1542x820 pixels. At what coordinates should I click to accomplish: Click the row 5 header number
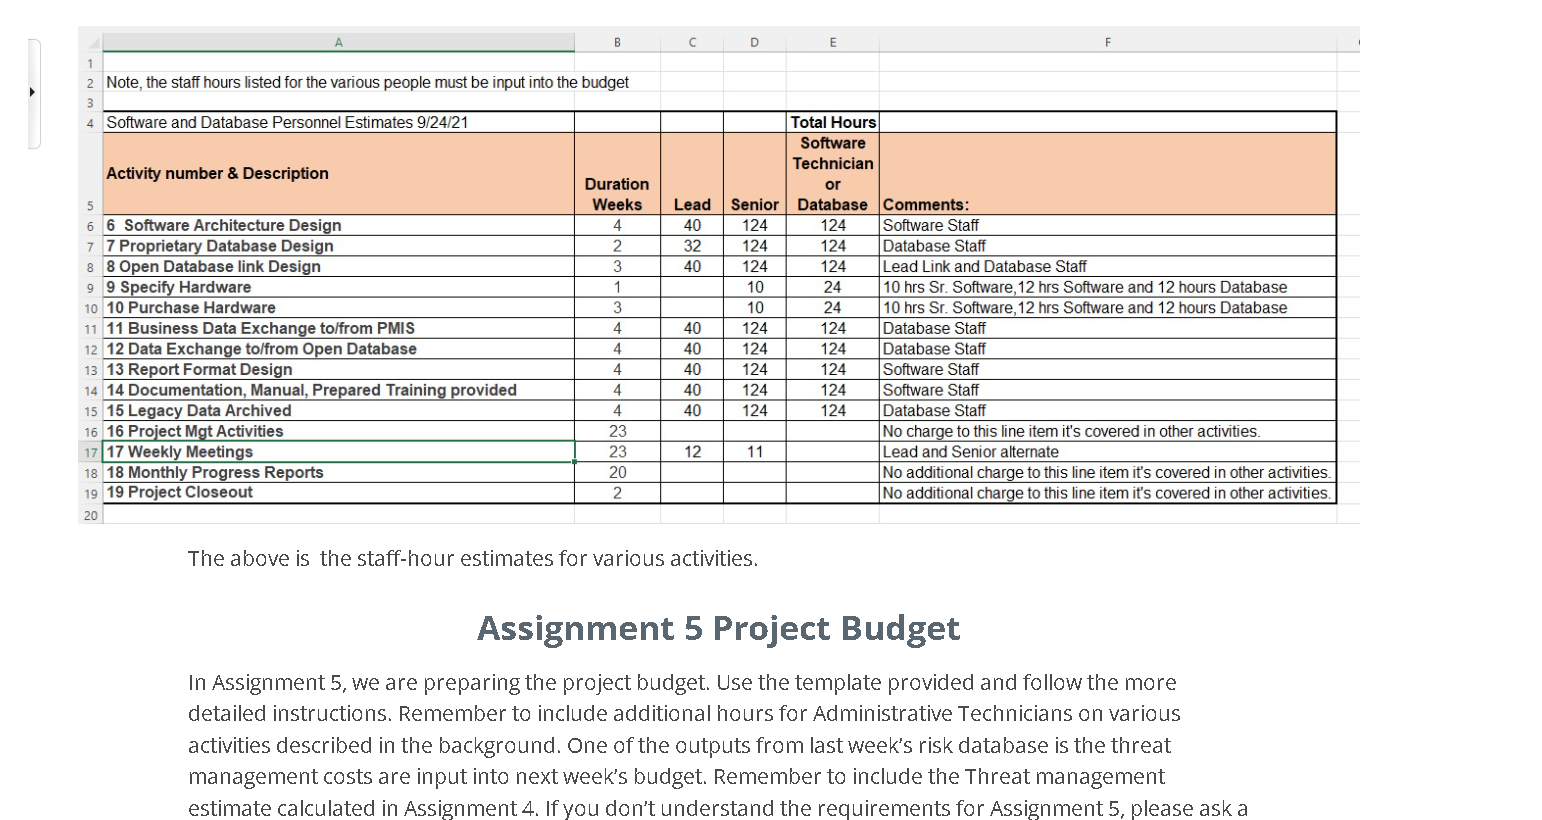90,206
